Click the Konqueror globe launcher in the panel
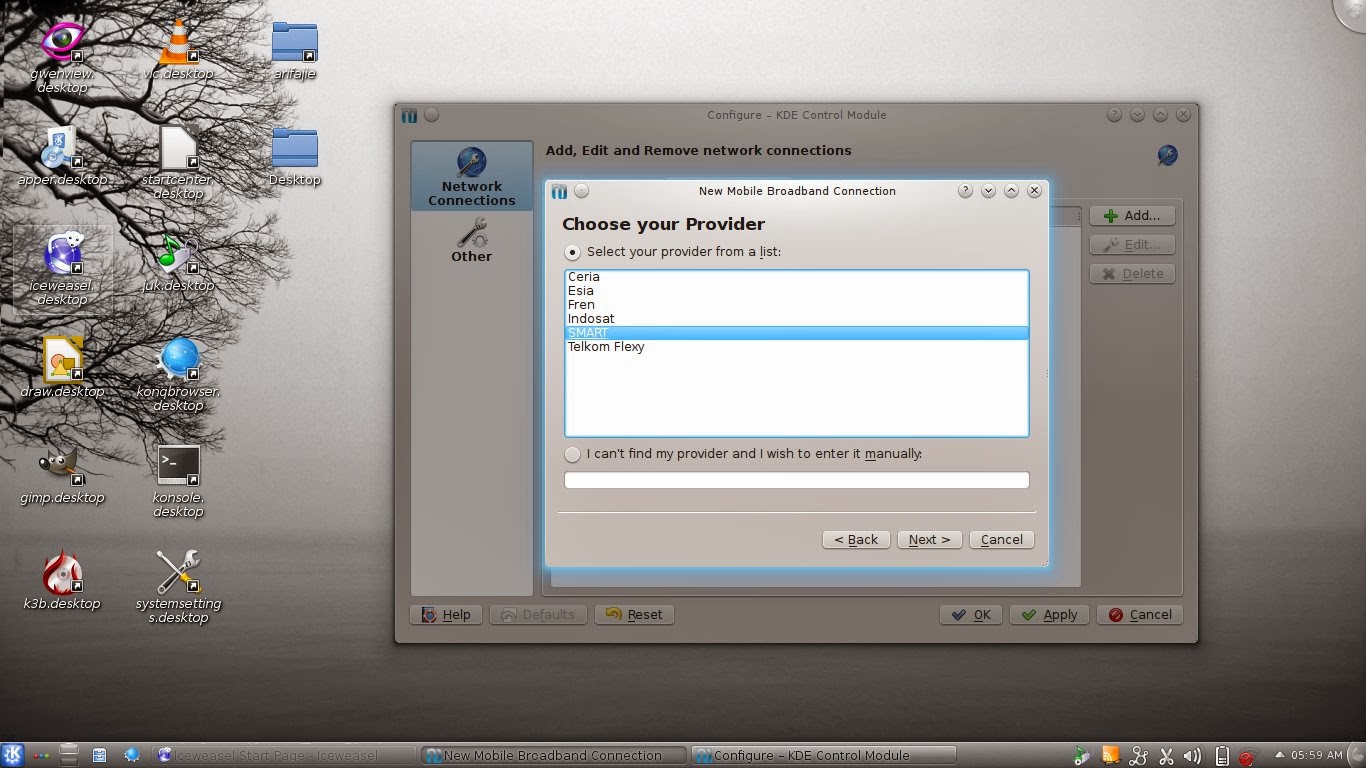The image size is (1366, 768). pos(131,755)
